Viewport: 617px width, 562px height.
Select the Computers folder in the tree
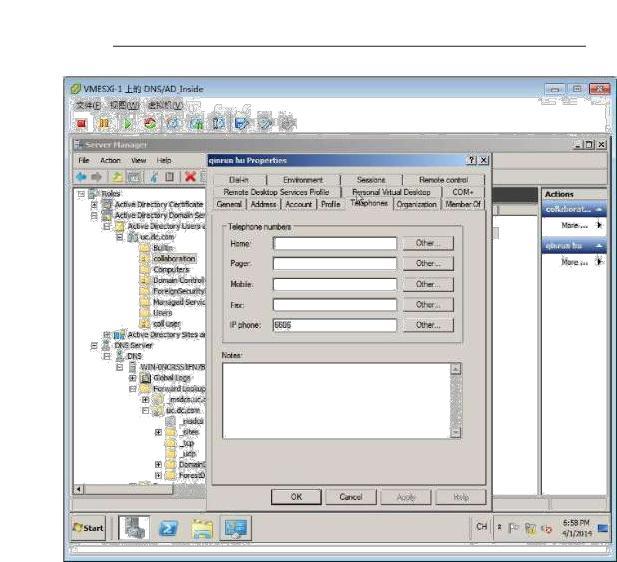[171, 270]
